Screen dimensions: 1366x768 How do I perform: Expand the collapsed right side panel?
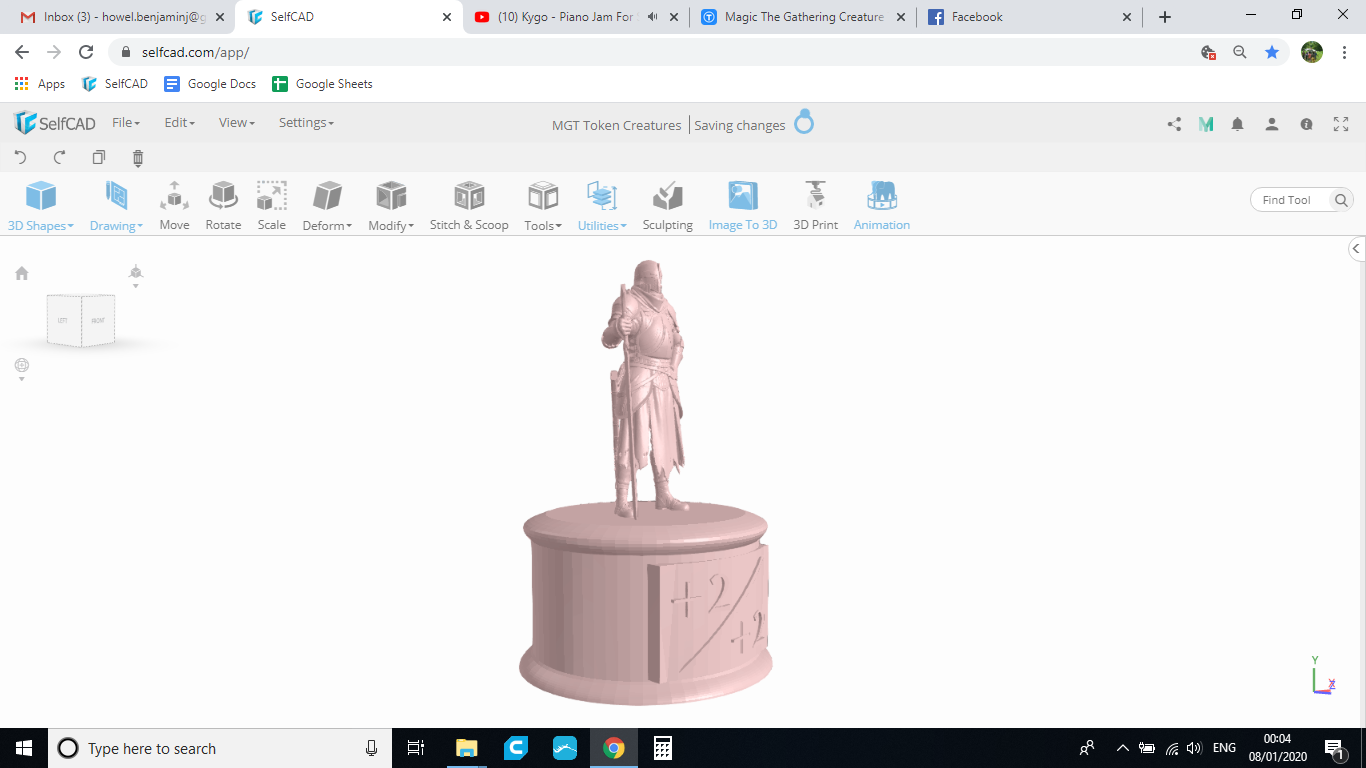tap(1356, 249)
